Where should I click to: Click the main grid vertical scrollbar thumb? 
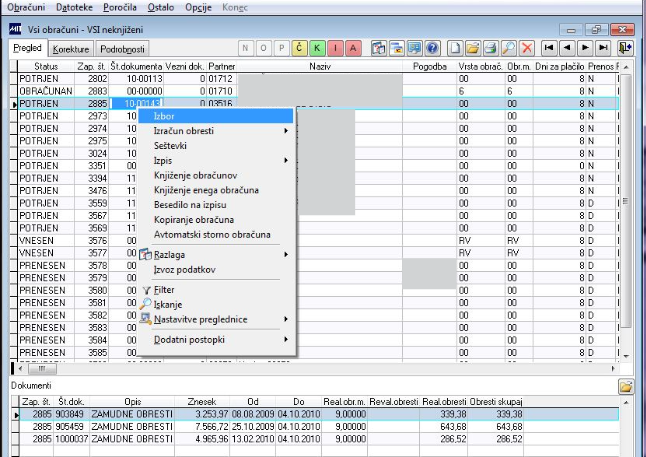point(625,201)
